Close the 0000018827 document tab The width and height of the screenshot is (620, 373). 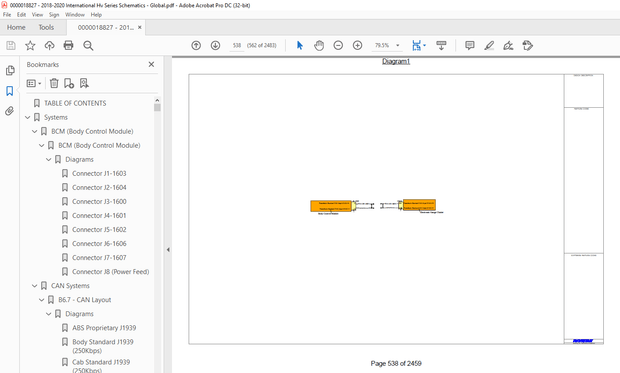click(140, 27)
